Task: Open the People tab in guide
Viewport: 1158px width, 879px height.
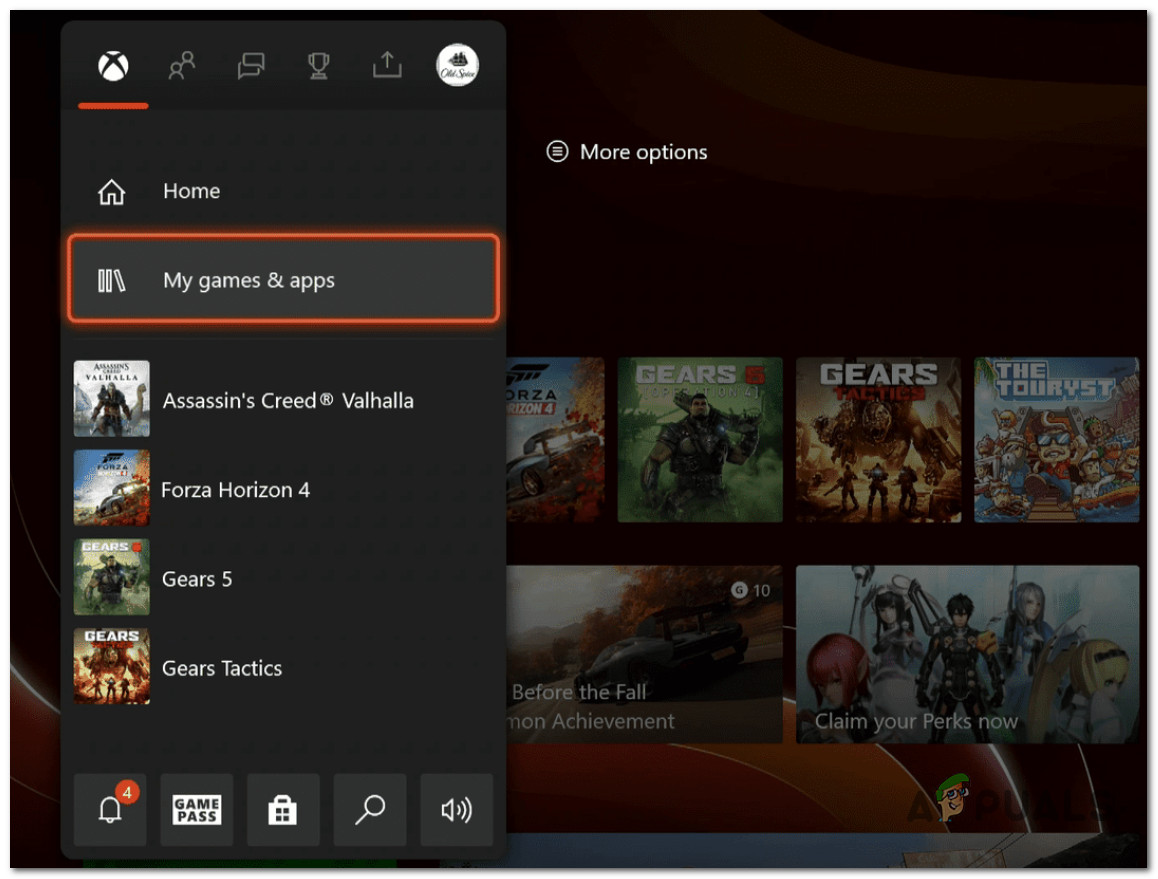Action: (182, 66)
